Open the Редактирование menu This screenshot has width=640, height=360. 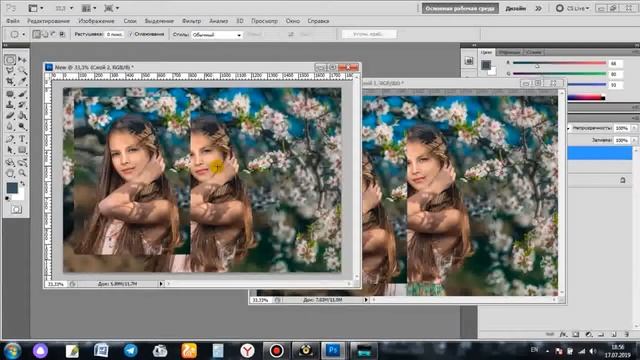[x=48, y=21]
